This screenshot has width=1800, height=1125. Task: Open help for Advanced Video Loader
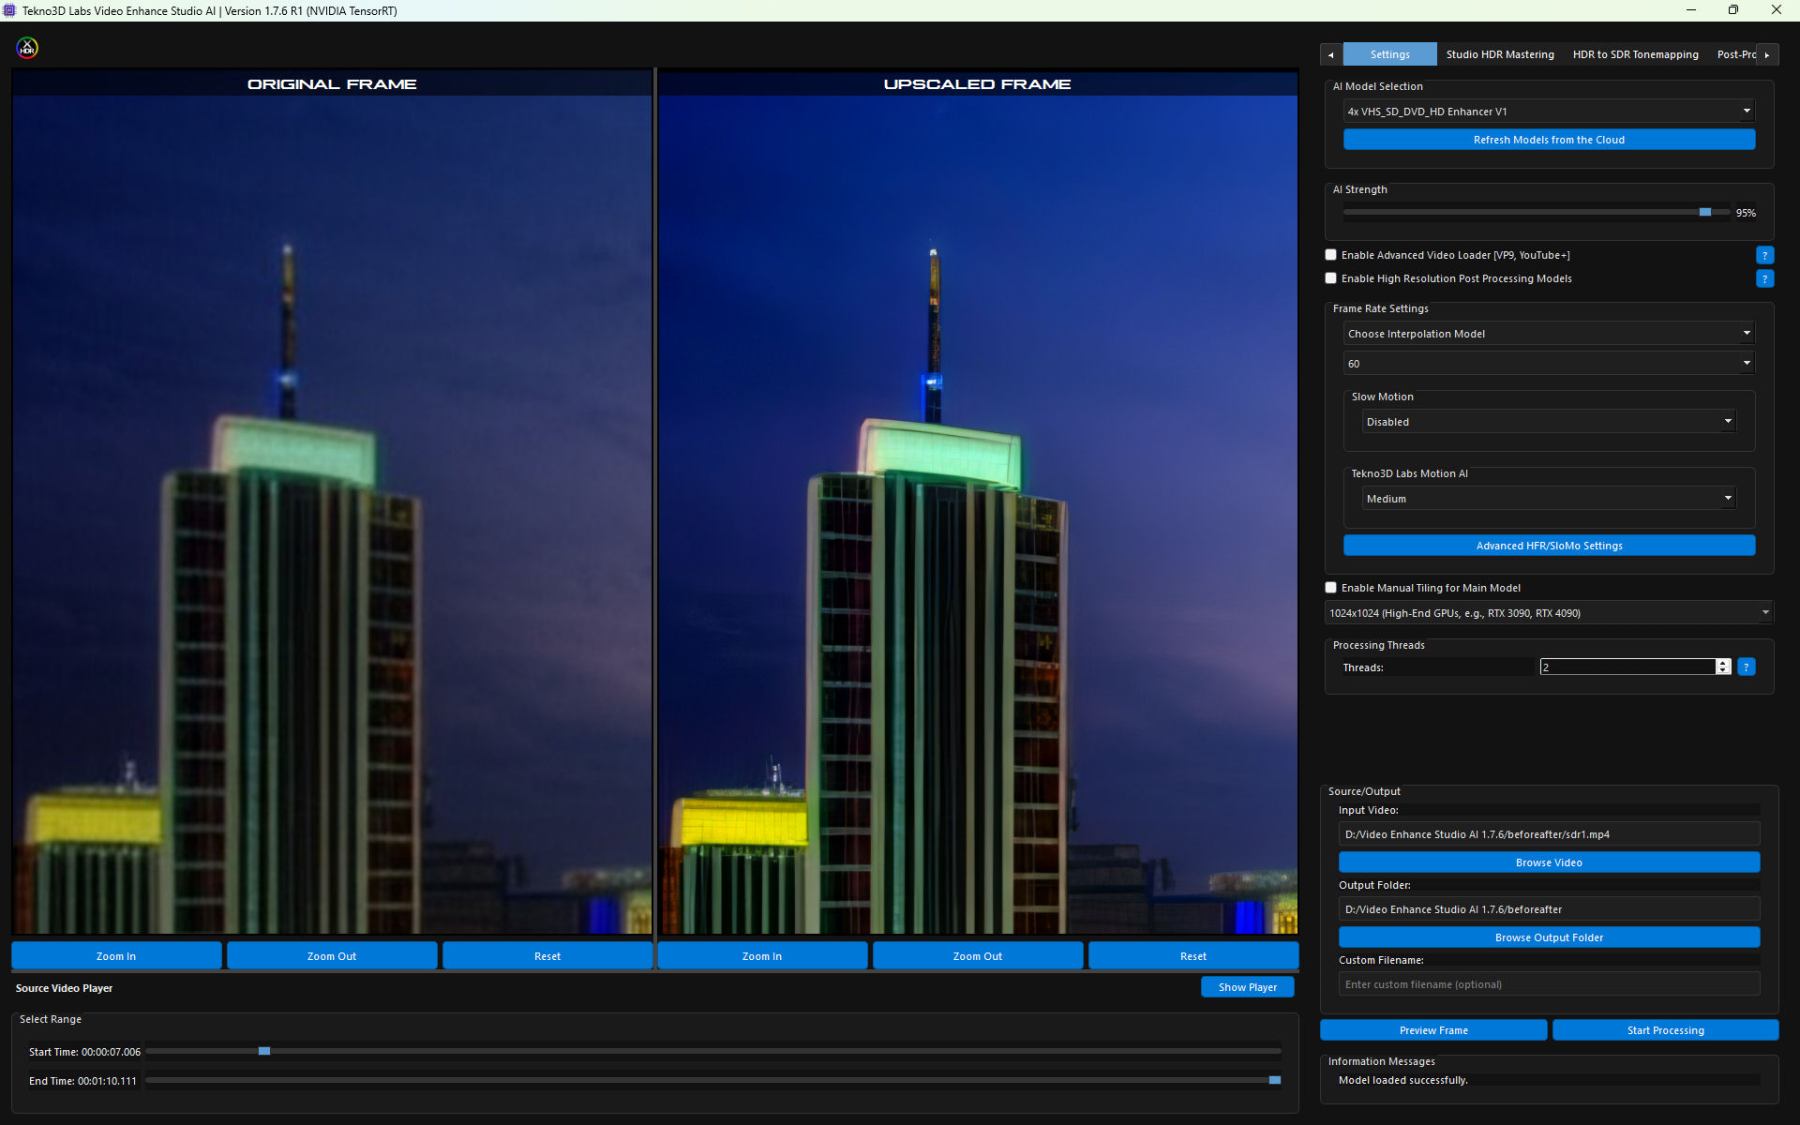tap(1765, 255)
